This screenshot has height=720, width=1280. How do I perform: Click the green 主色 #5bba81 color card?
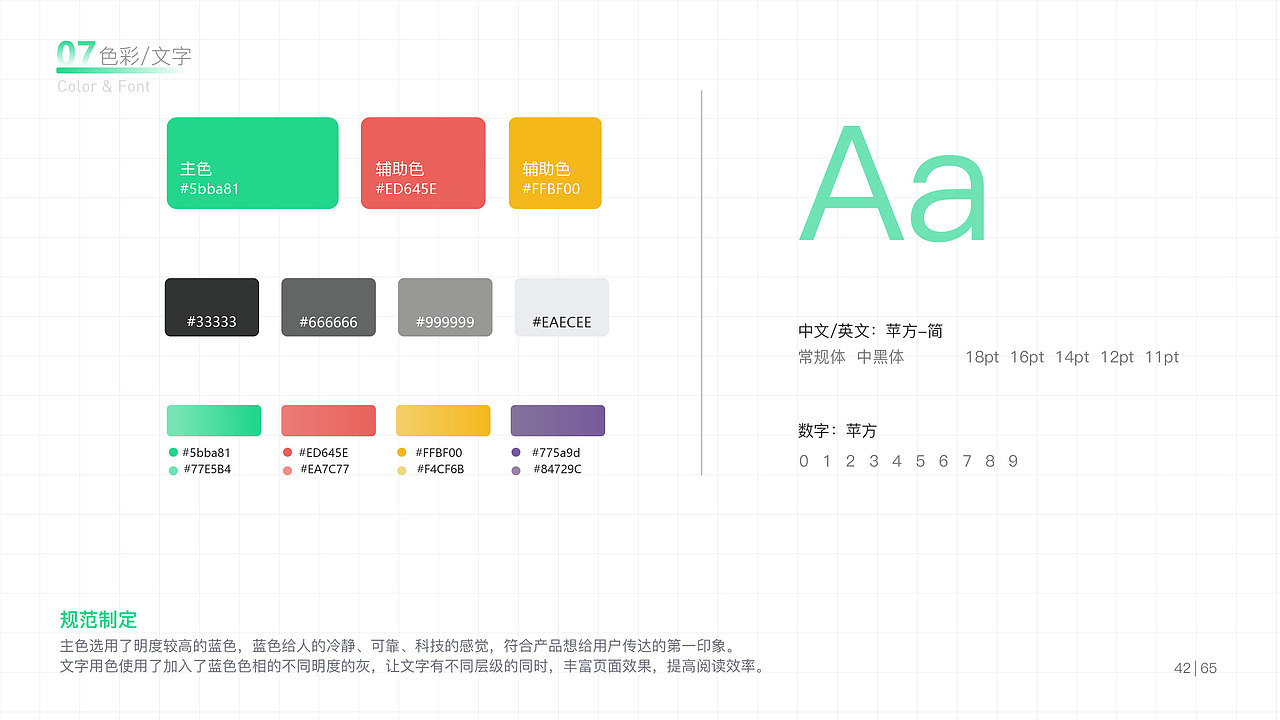[252, 162]
